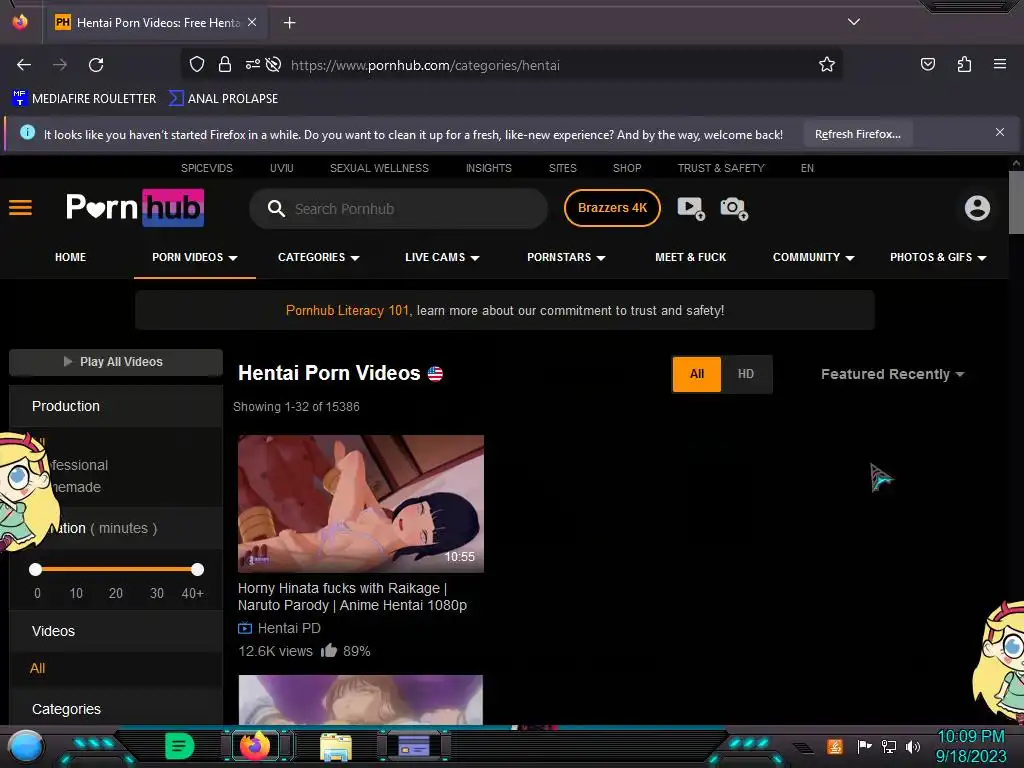Dismiss the Firefox refresh notification bar
This screenshot has width=1024, height=768.
(999, 133)
